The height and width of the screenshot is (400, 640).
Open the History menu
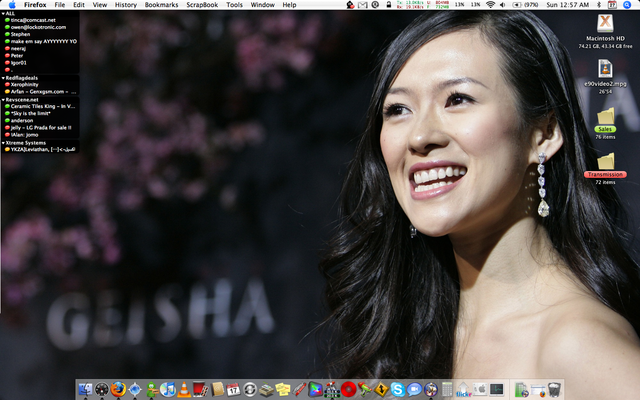click(126, 5)
